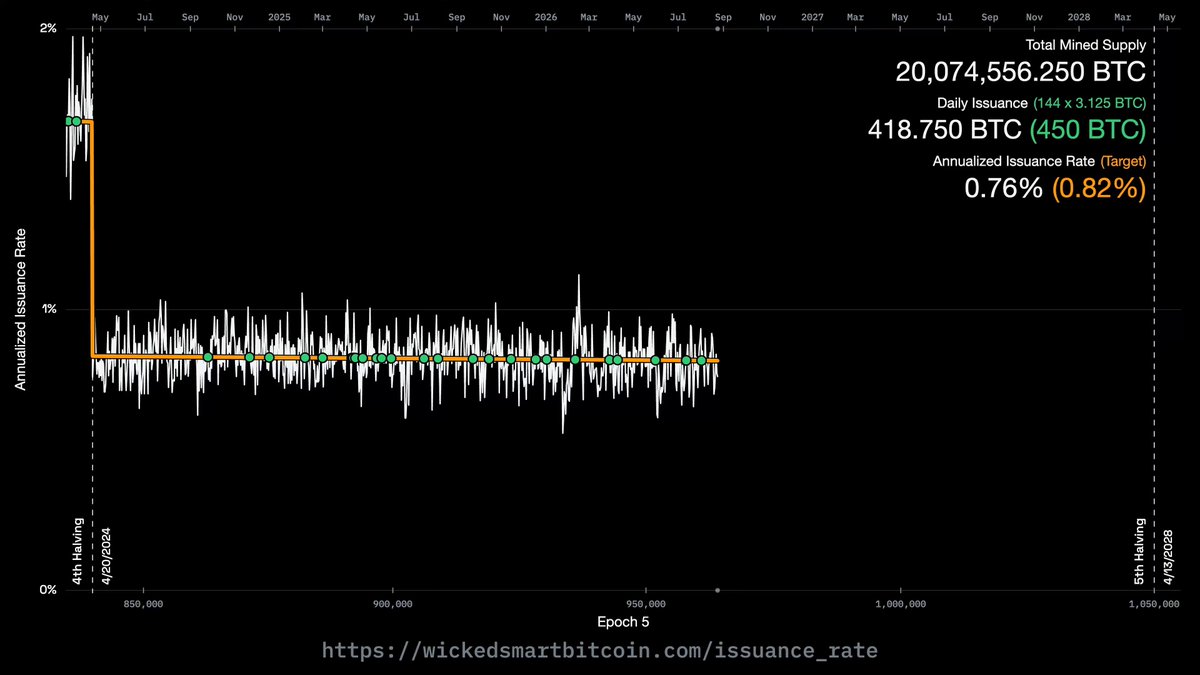Select the 418.750 BTC daily issuance value
The width and height of the screenshot is (1200, 675).
(944, 130)
